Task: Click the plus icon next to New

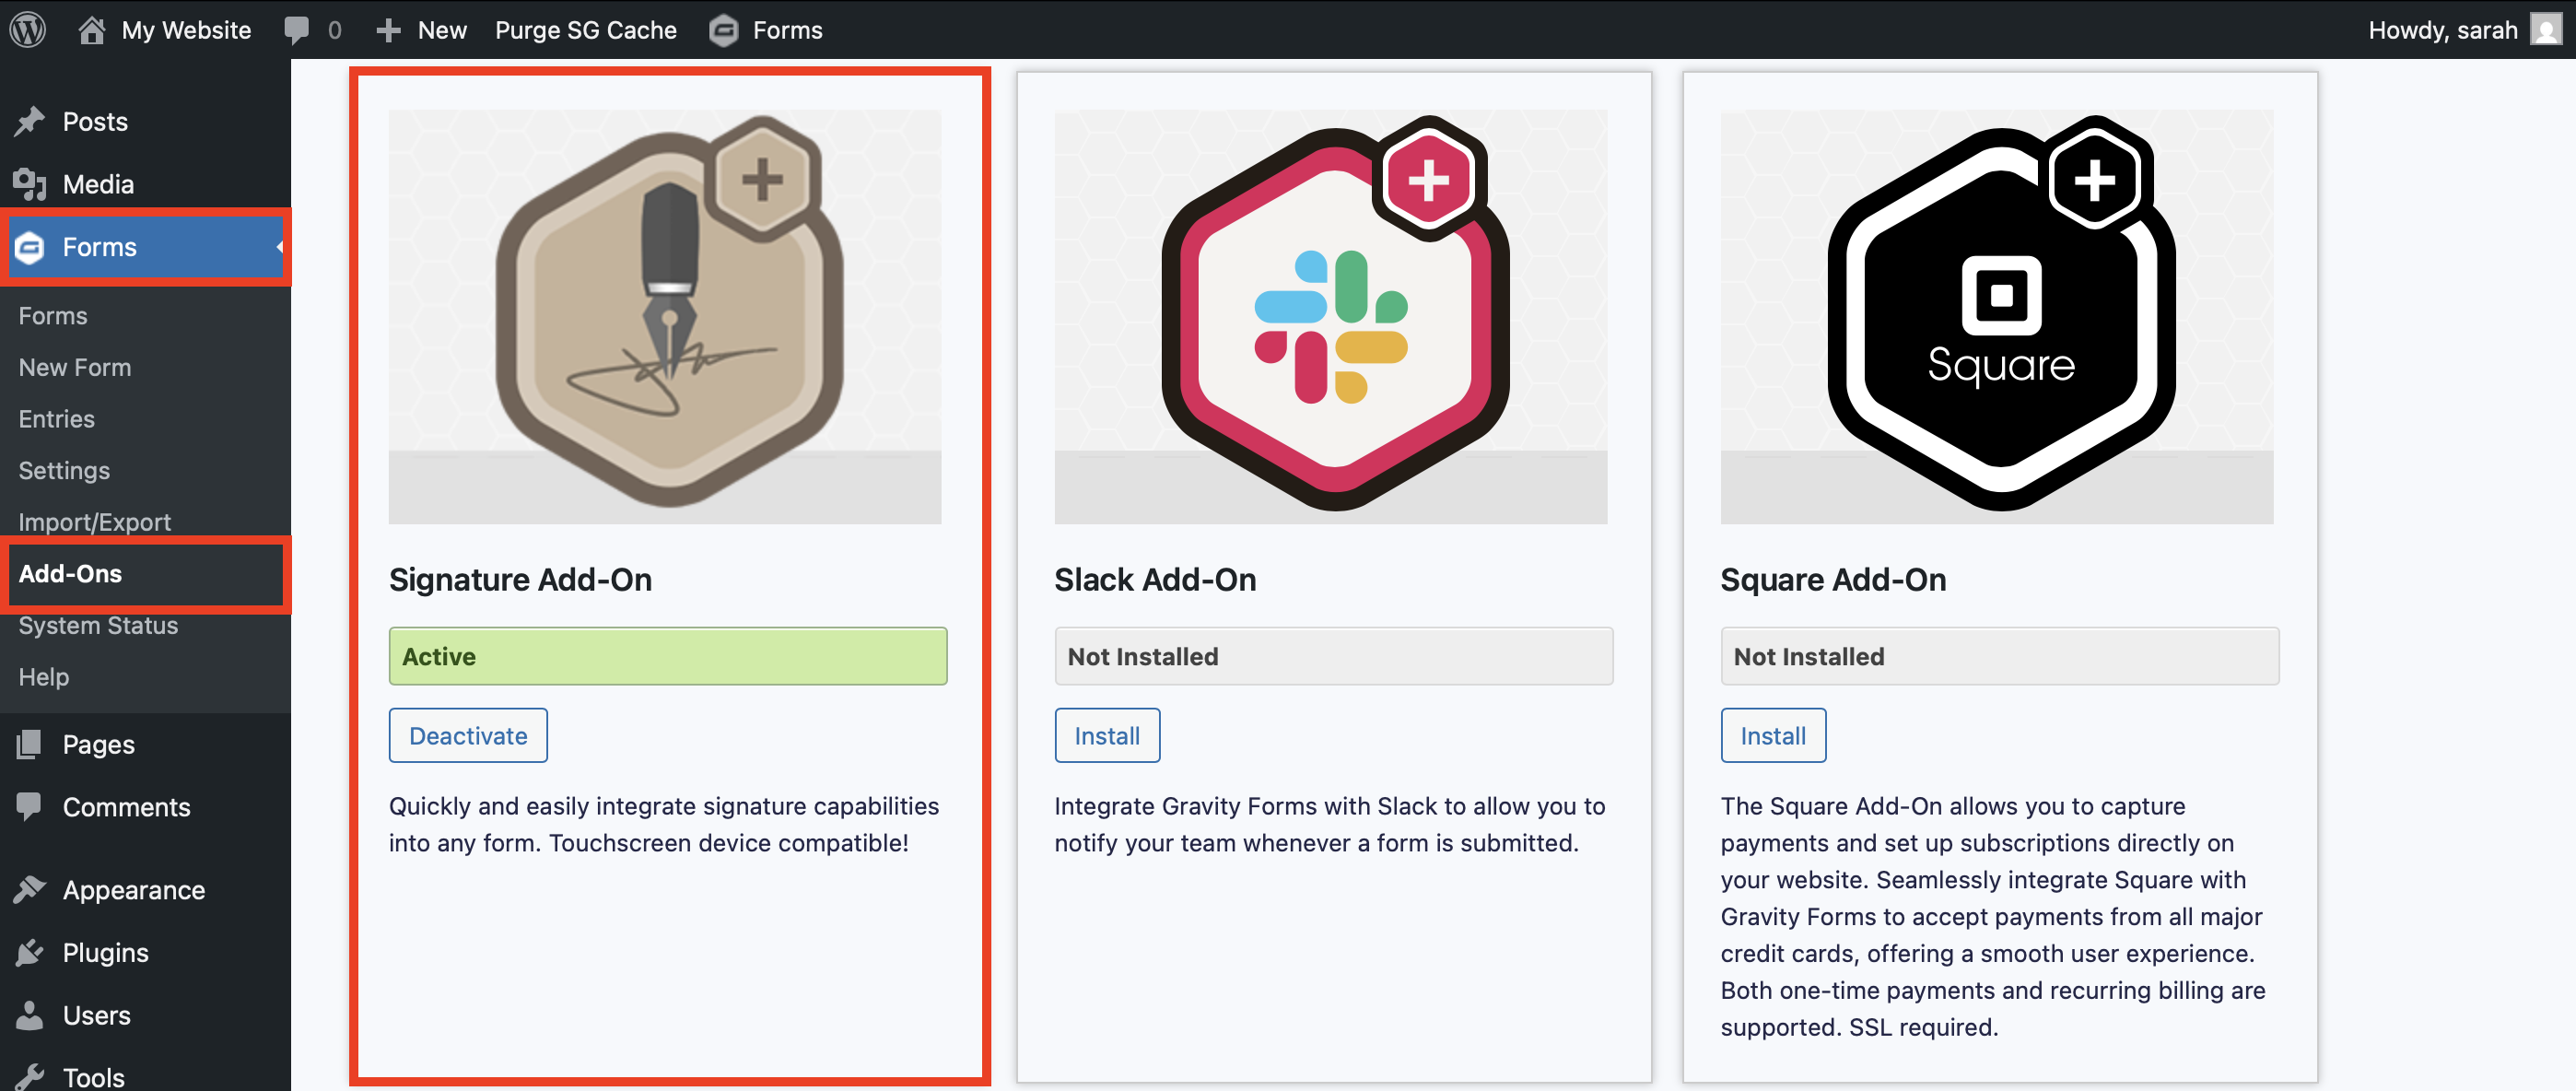Action: [388, 30]
